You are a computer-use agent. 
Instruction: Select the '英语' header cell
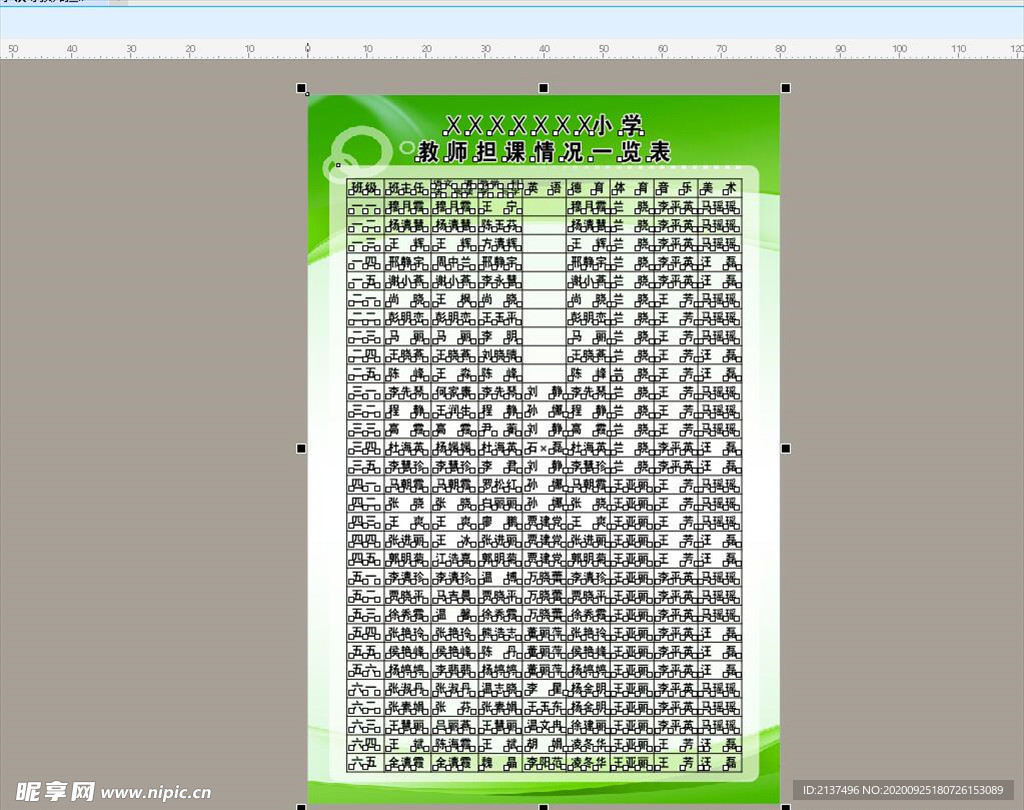pyautogui.click(x=544, y=188)
